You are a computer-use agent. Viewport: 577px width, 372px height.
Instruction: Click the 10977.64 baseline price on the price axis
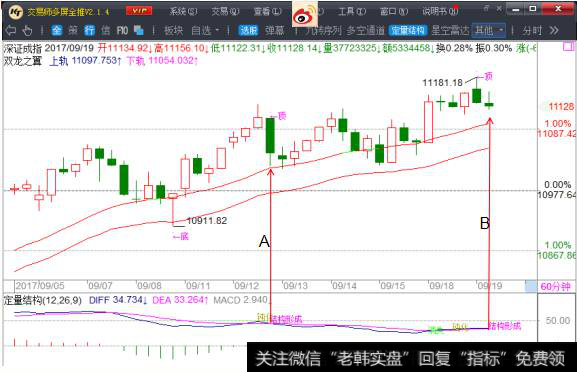pos(557,195)
